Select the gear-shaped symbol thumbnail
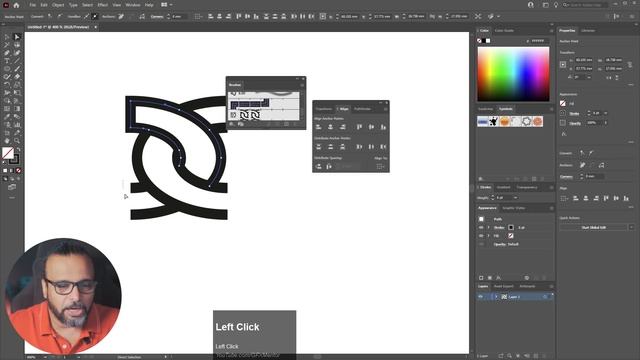The height and width of the screenshot is (360, 640). tap(527, 121)
